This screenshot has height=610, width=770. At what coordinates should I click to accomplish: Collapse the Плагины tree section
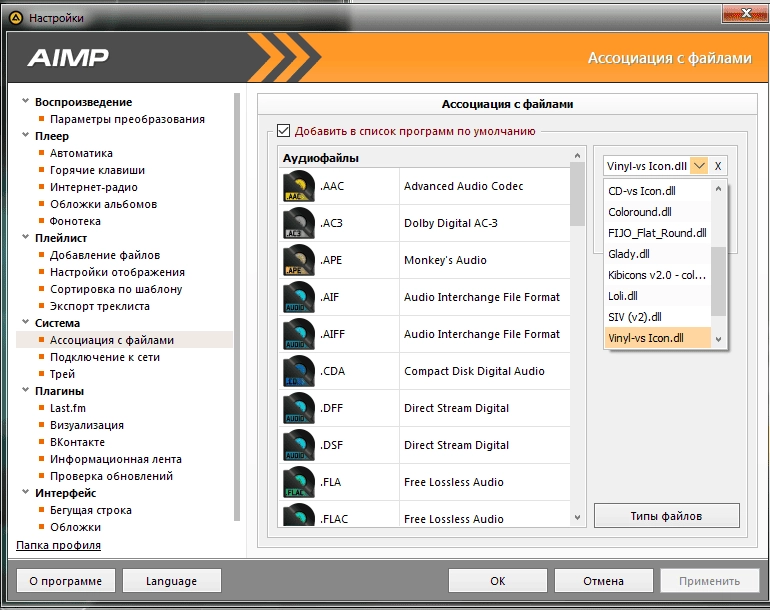pyautogui.click(x=26, y=390)
